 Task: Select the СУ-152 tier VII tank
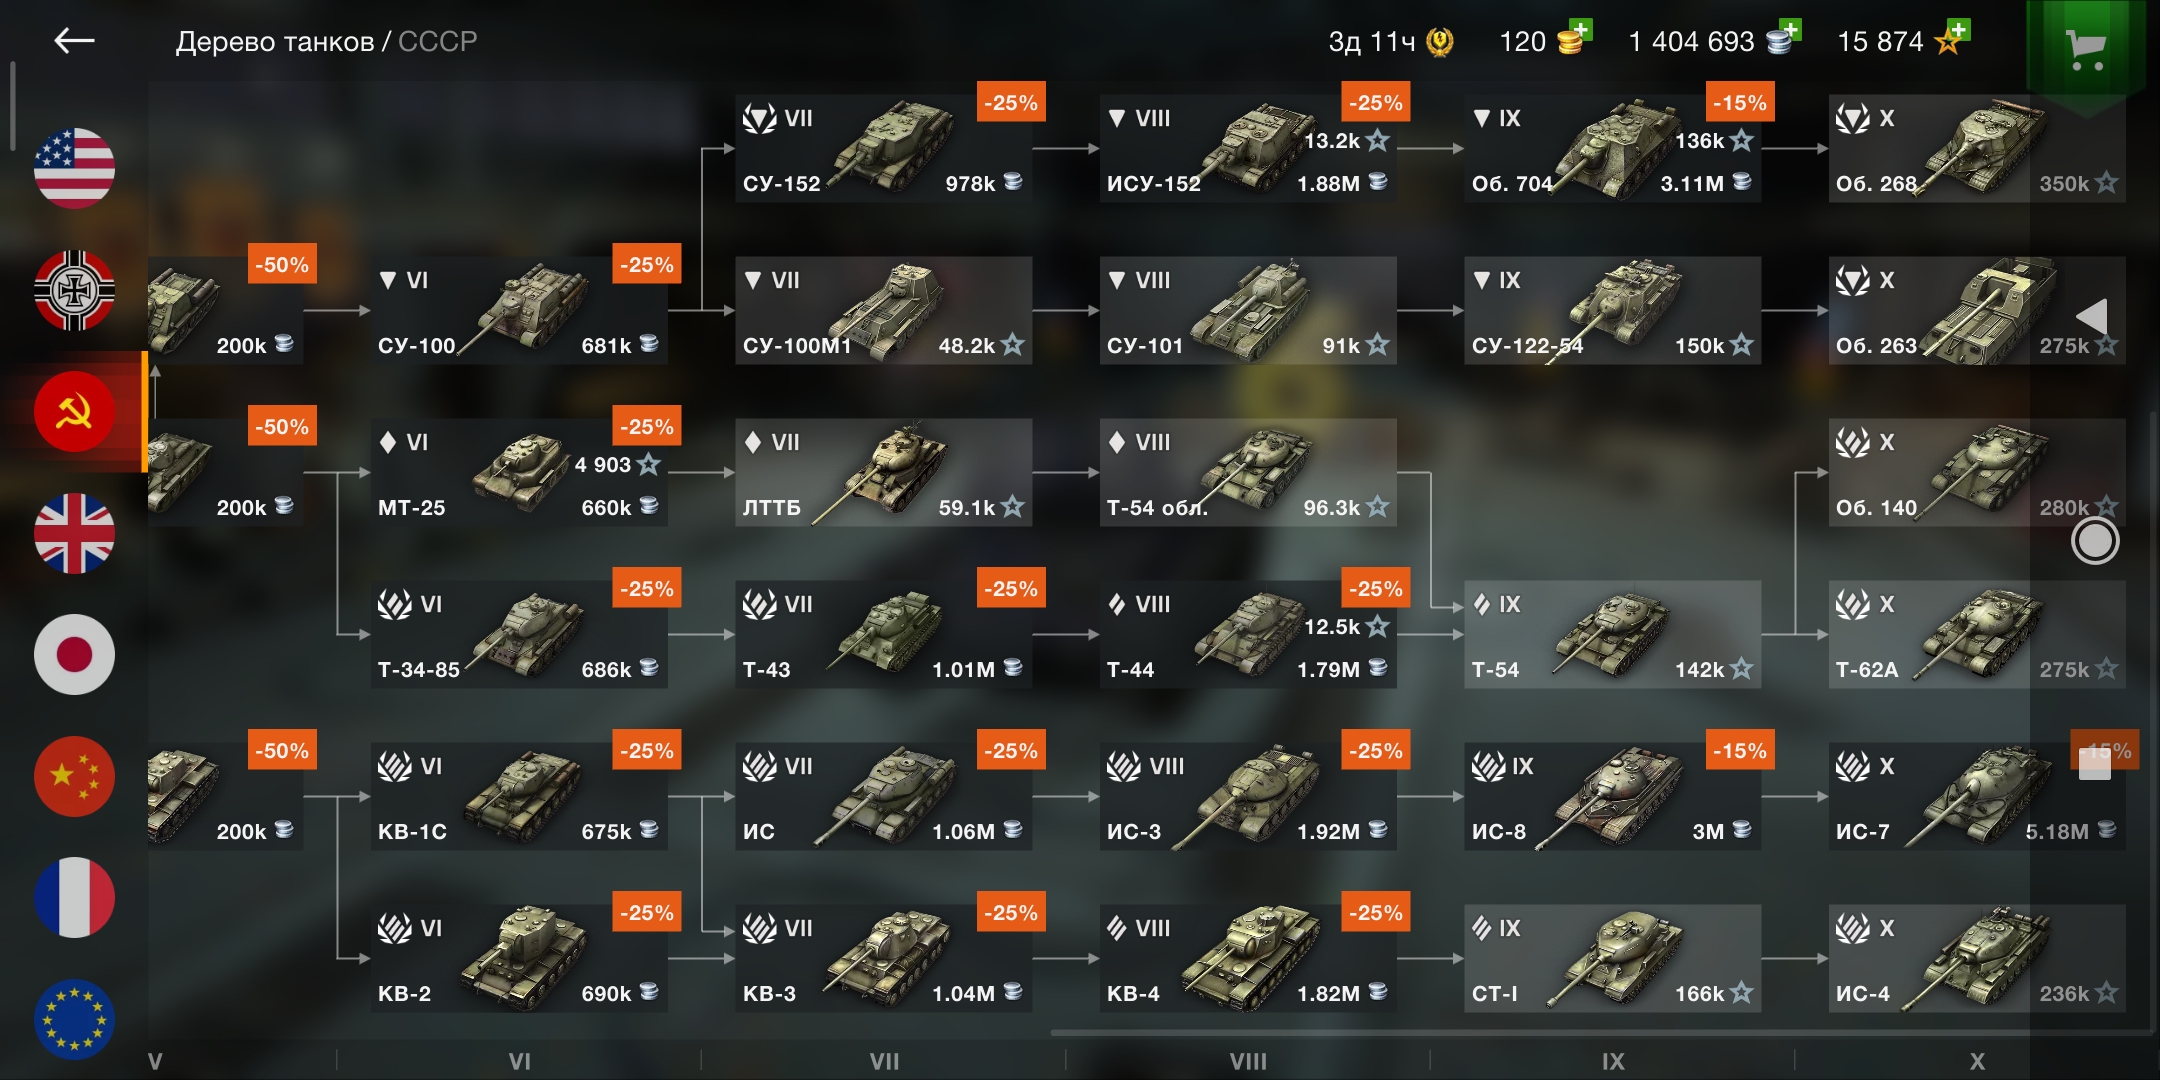tap(884, 149)
